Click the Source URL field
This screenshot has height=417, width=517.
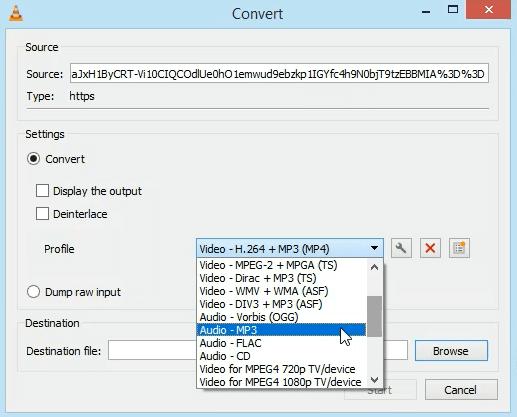tap(279, 74)
